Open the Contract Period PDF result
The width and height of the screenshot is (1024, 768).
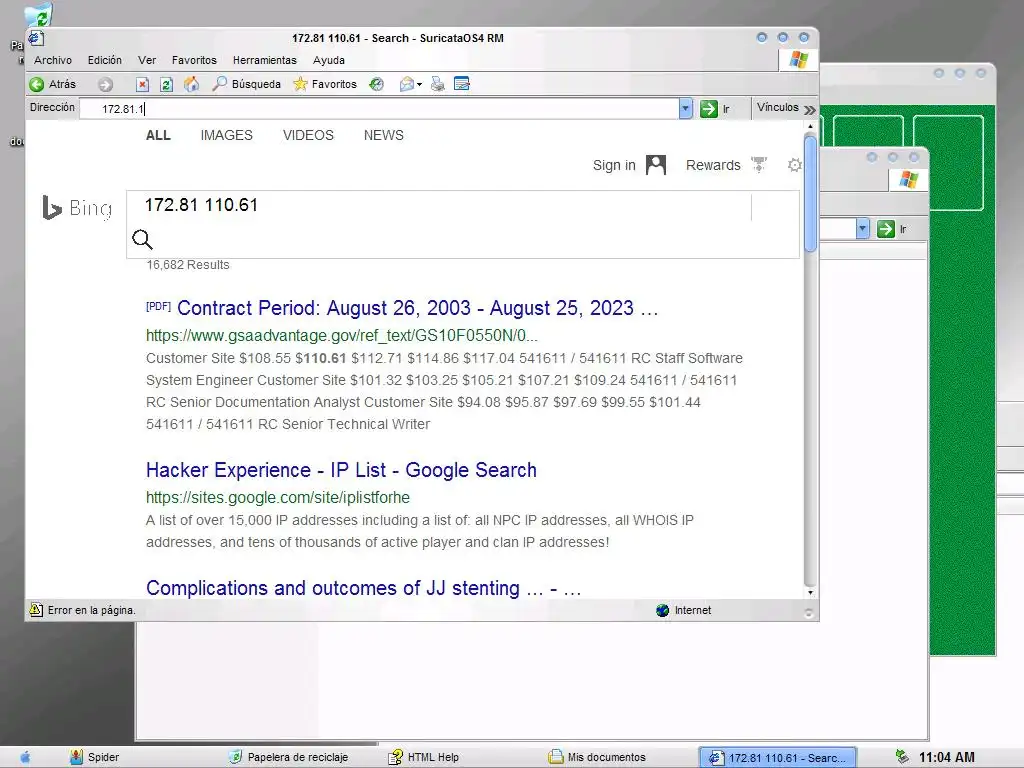pos(417,308)
